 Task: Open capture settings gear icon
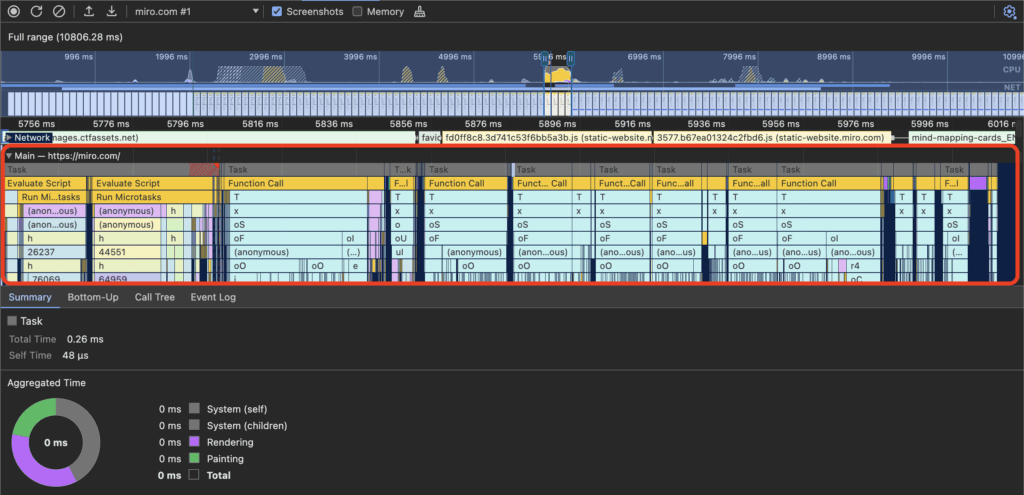tap(1009, 12)
